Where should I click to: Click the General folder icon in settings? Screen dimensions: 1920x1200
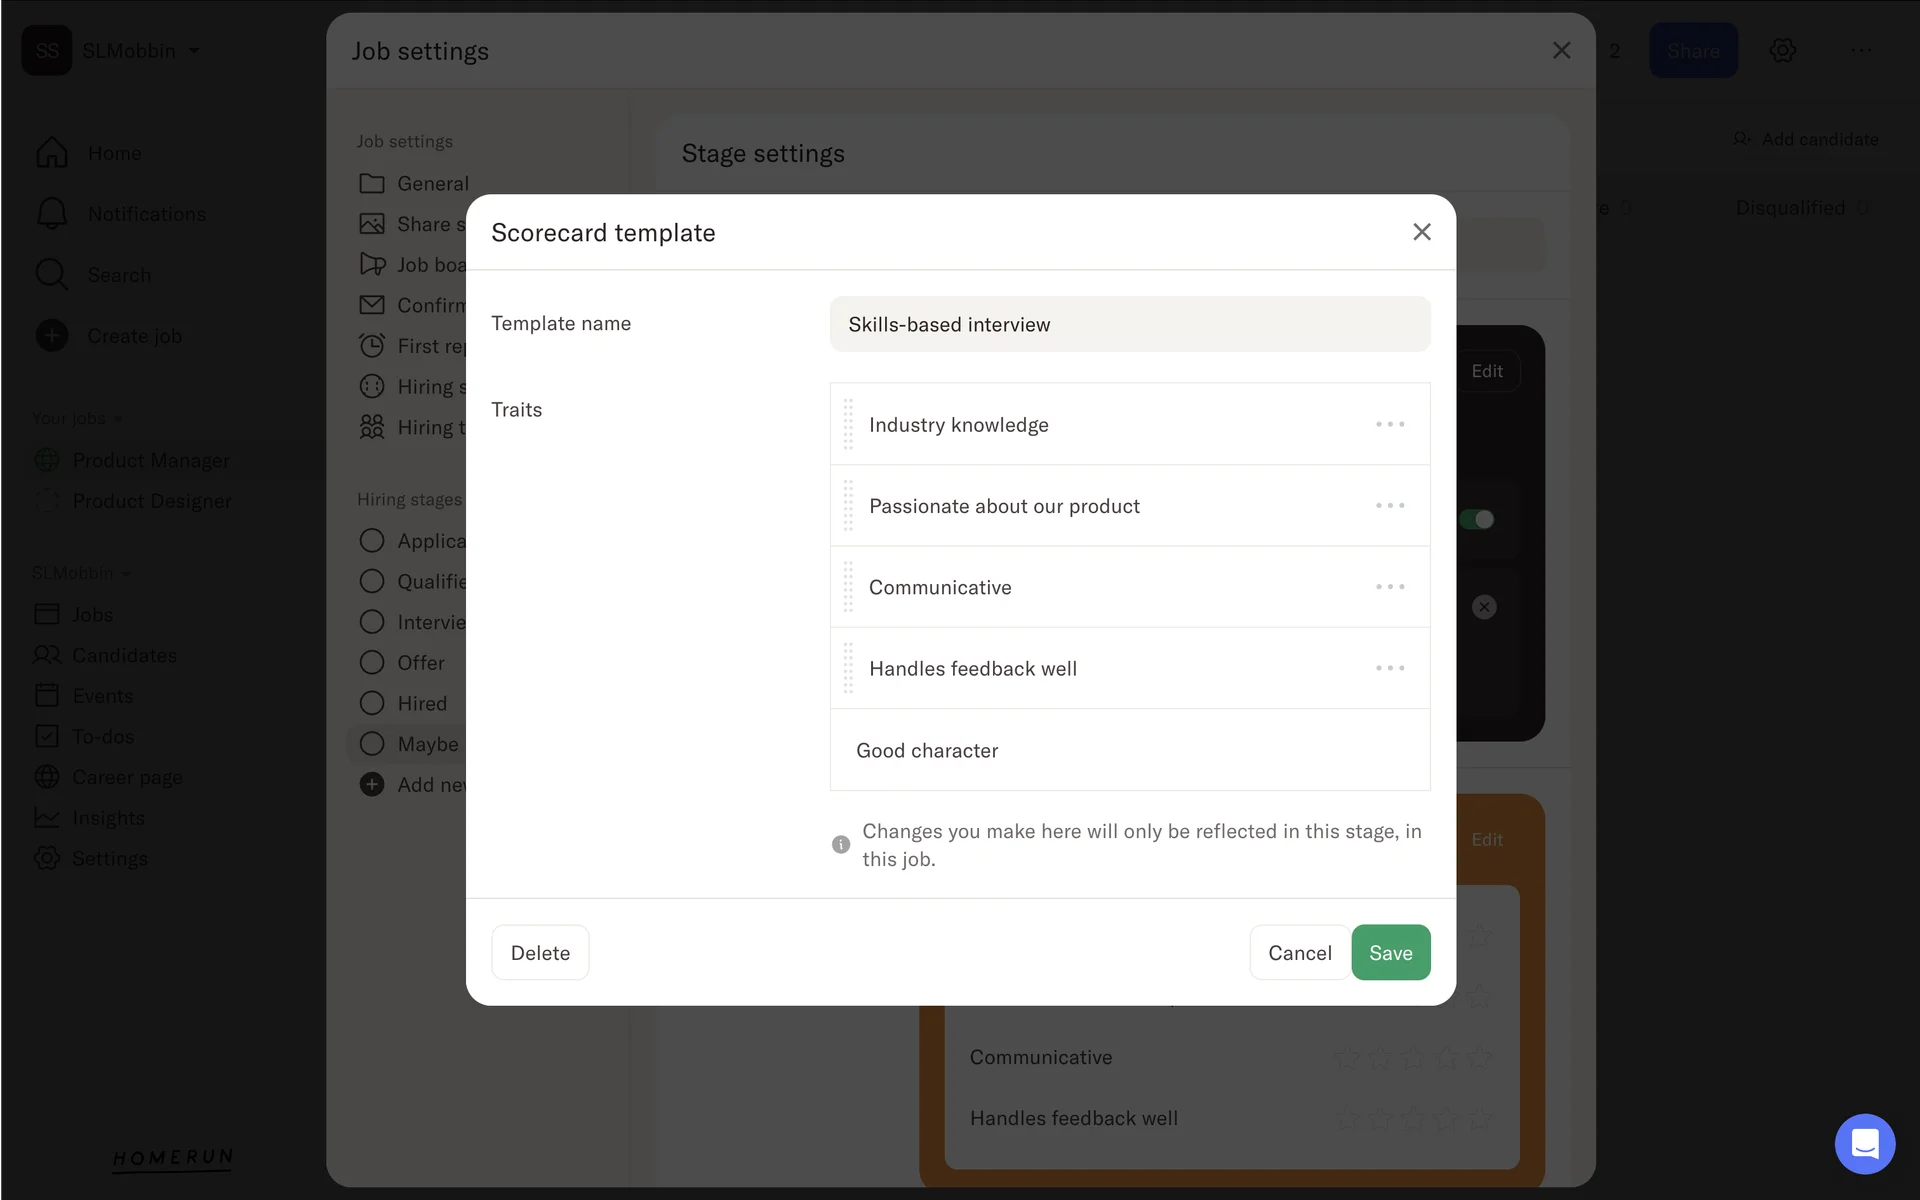click(372, 184)
